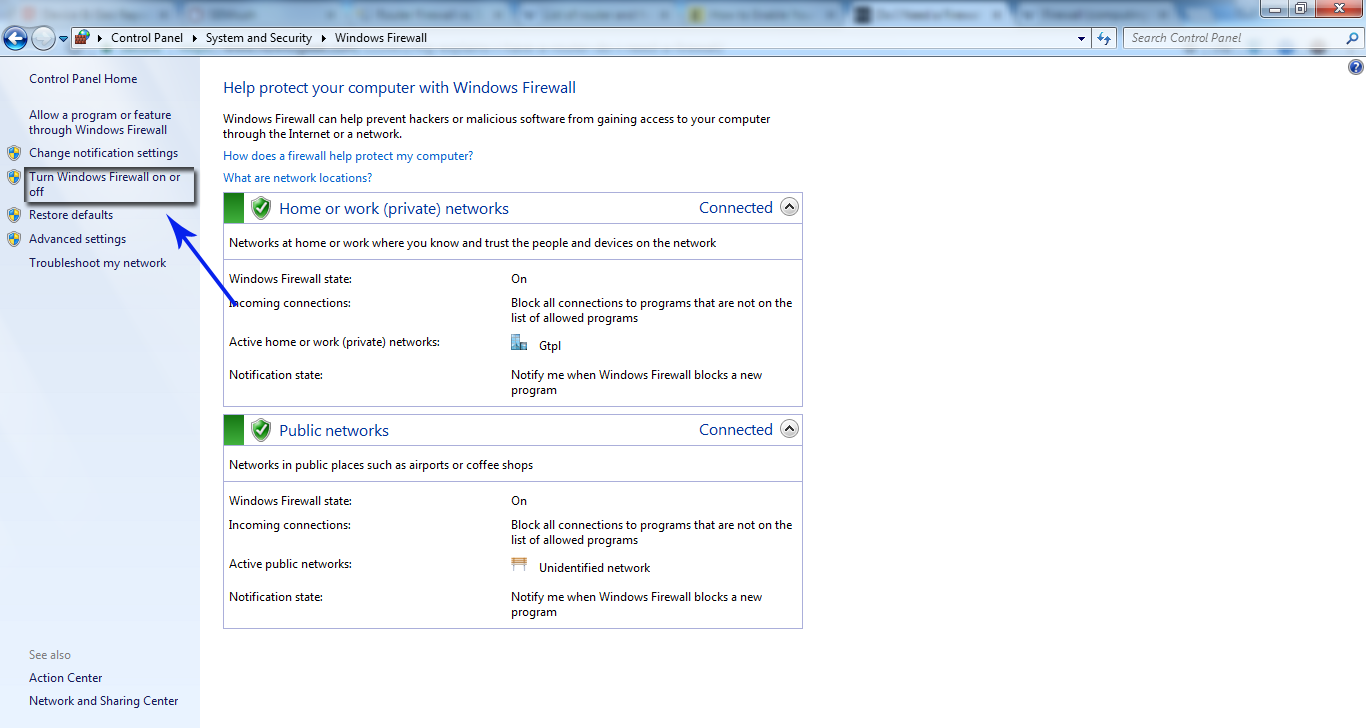Collapse Public networks section chevron
This screenshot has width=1366, height=728.
pyautogui.click(x=789, y=430)
